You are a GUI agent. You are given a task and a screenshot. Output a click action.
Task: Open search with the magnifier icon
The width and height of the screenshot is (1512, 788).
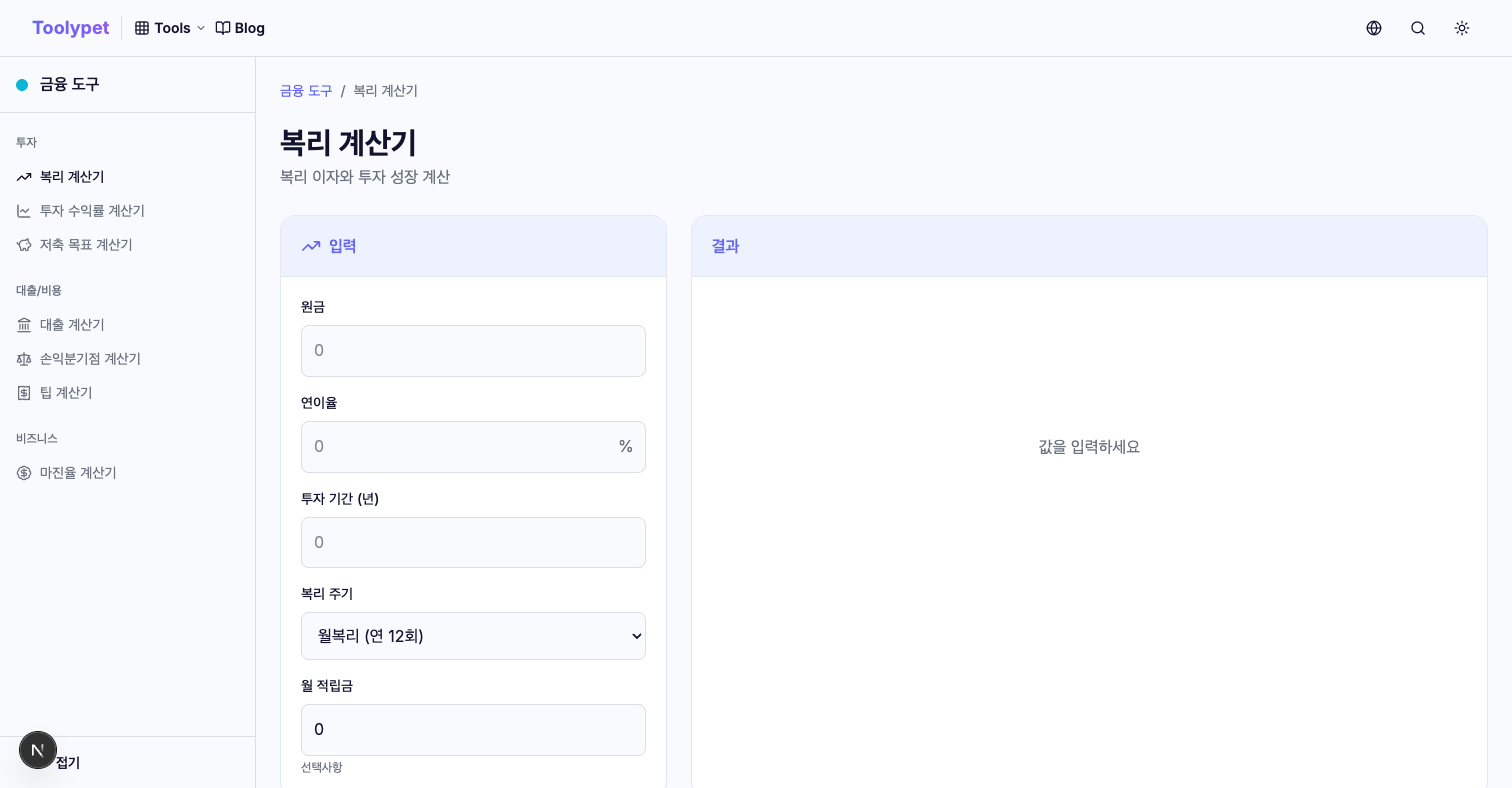coord(1418,28)
